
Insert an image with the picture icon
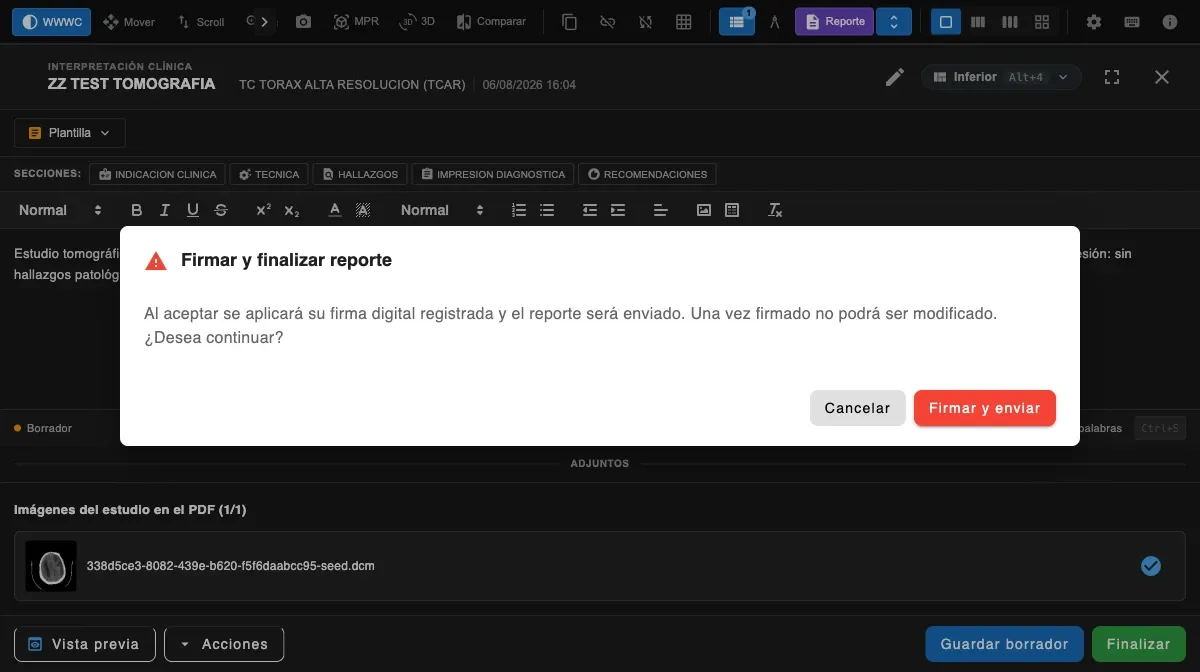704,210
